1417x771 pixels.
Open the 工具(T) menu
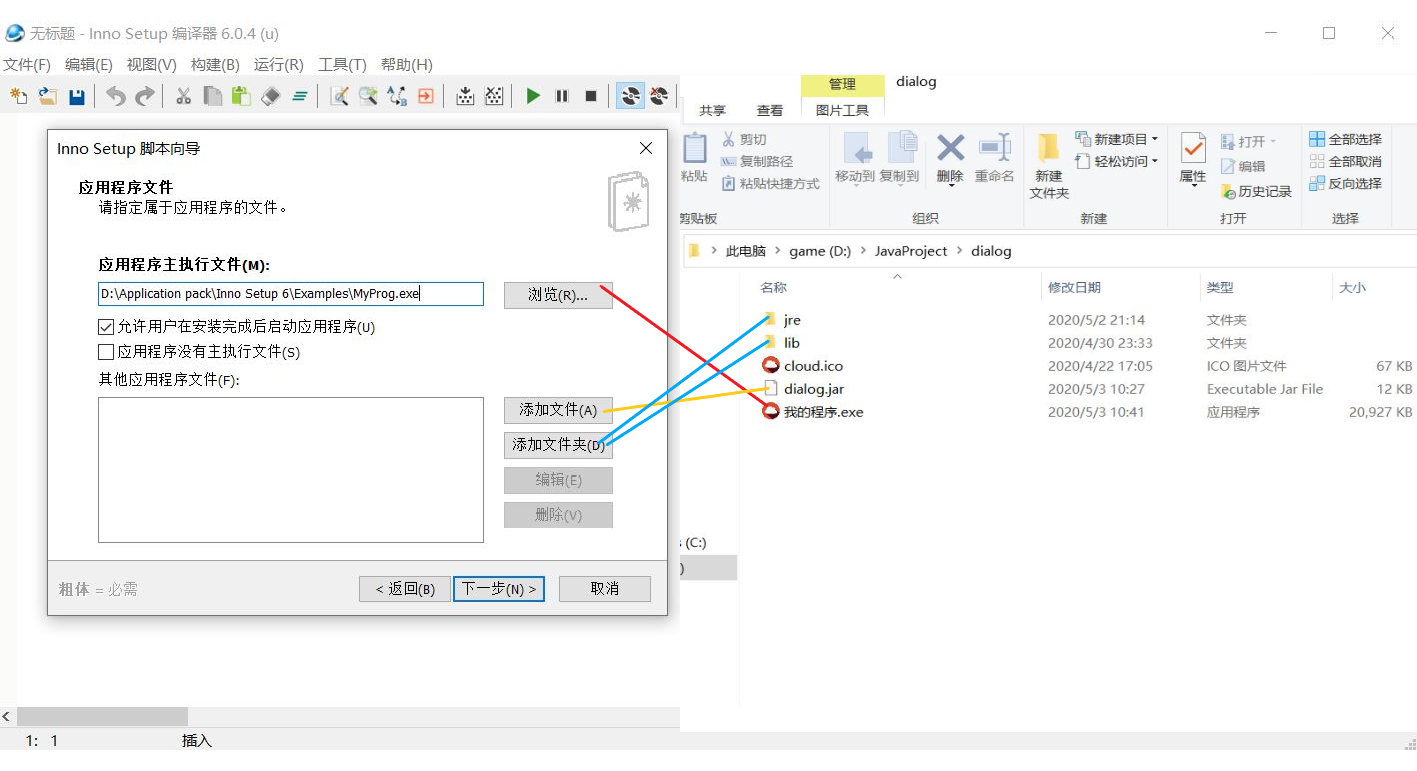(343, 64)
